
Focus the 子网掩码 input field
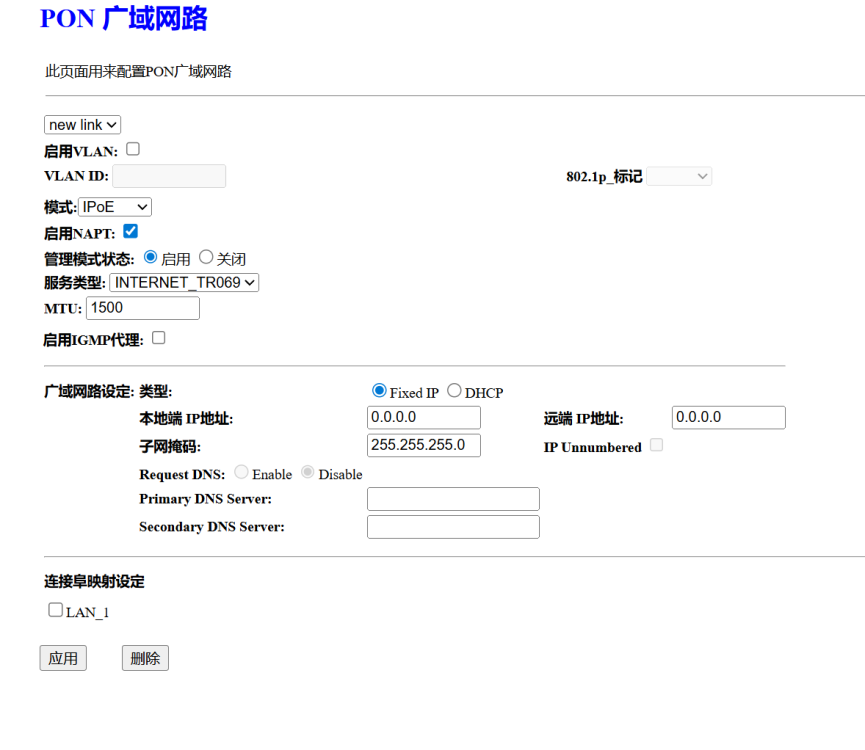click(424, 445)
